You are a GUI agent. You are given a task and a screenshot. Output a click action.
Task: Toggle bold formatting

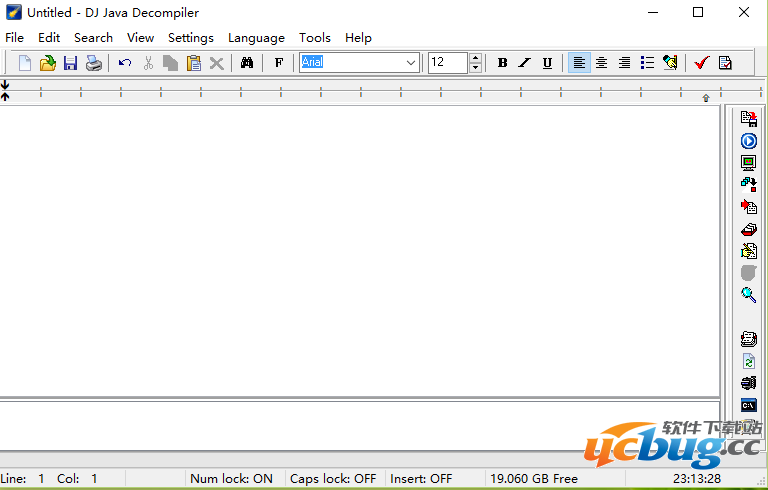(x=502, y=63)
